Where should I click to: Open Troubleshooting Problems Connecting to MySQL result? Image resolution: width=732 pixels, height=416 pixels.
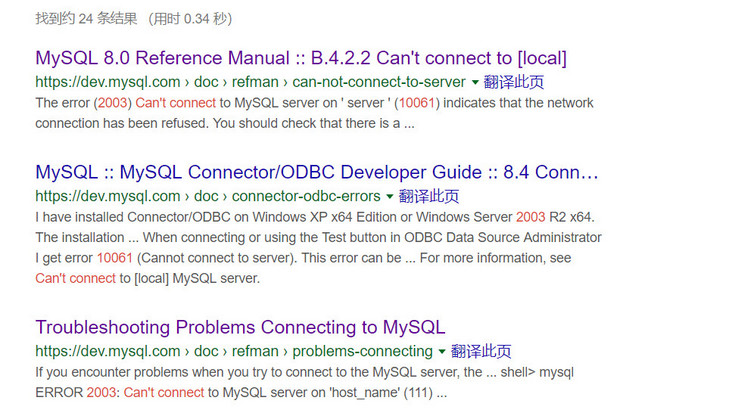240,327
